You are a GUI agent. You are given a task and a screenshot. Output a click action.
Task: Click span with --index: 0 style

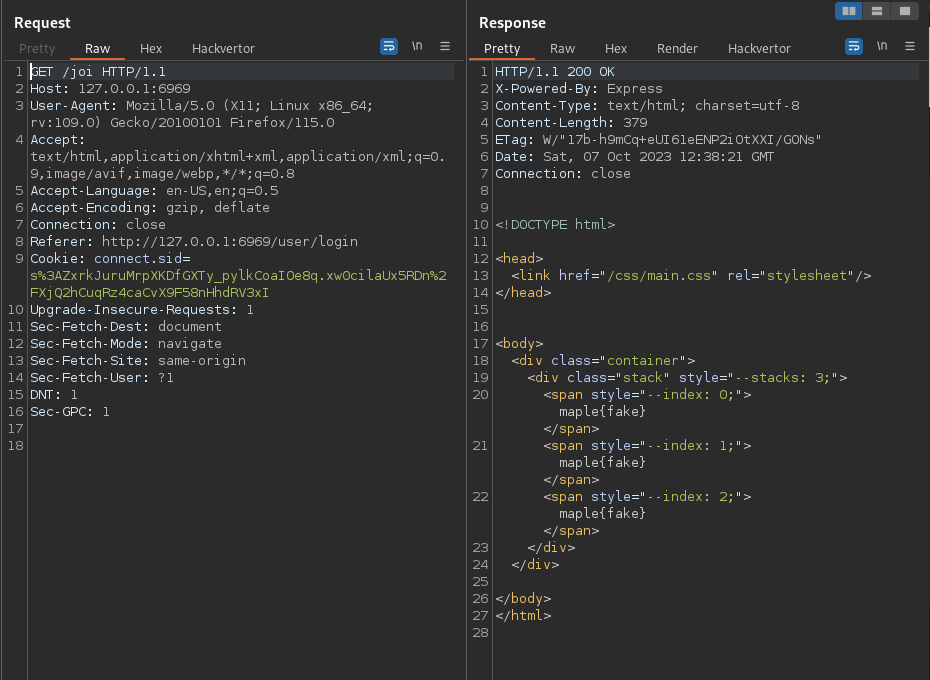(x=648, y=395)
